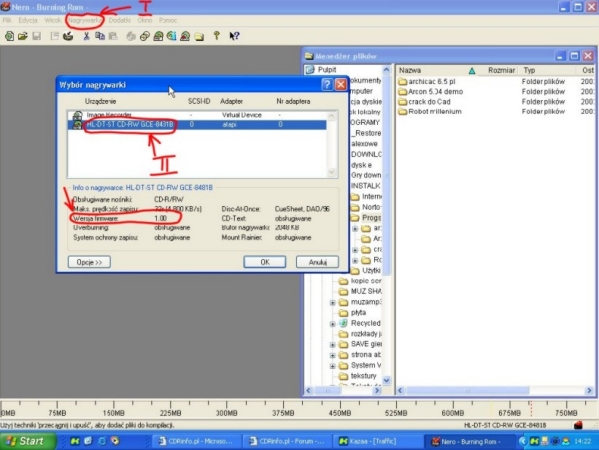This screenshot has height=450, width=599.
Task: Switch to CDRinfo.pl - Microso... taskbar button
Action: click(196, 441)
